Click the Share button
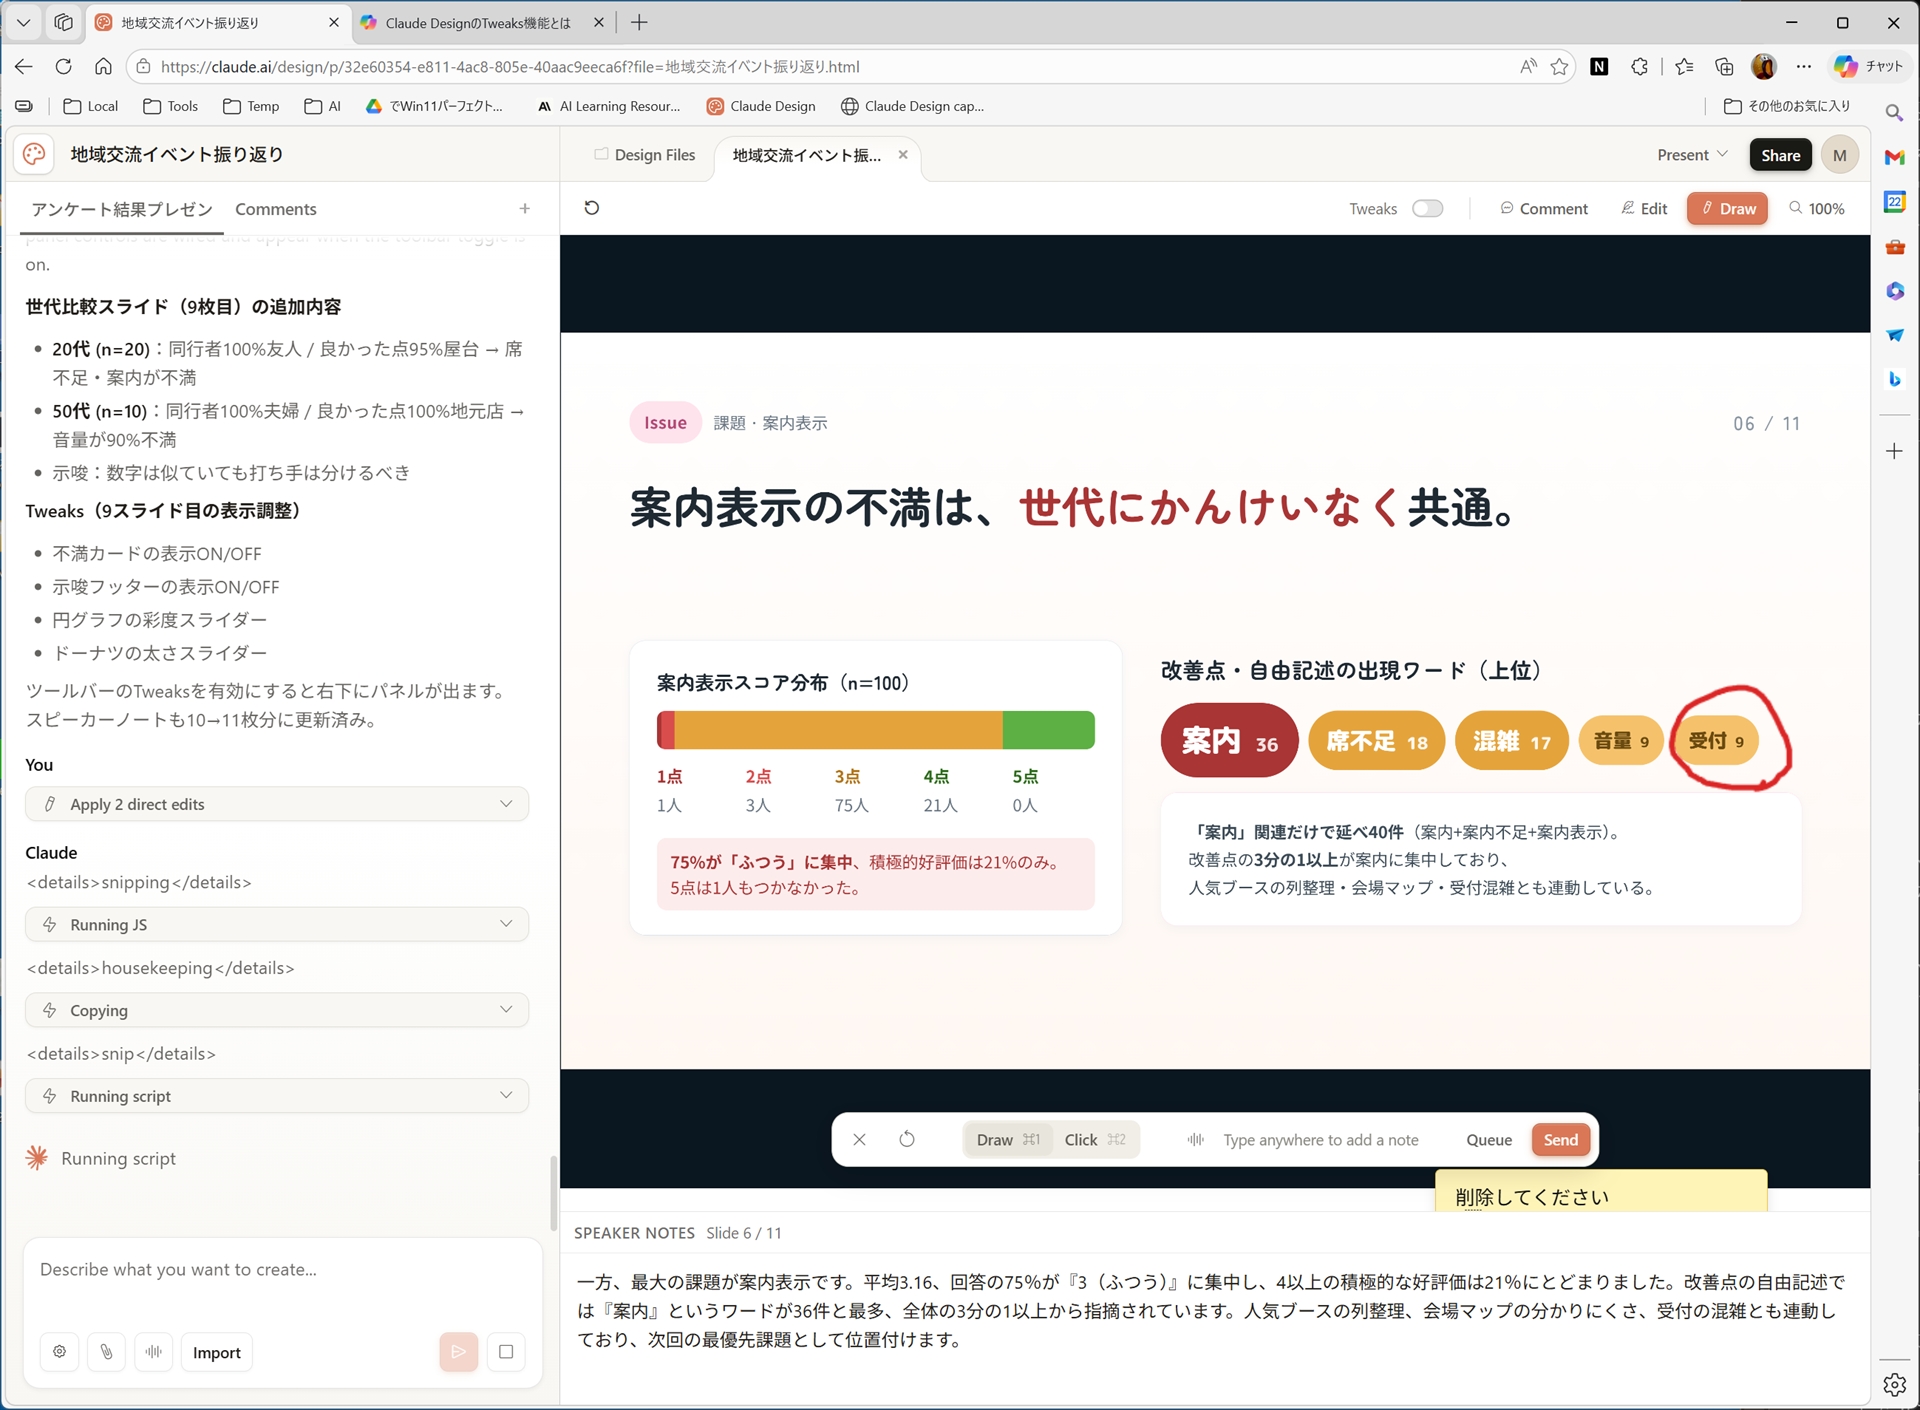This screenshot has height=1410, width=1920. pyautogui.click(x=1780, y=154)
